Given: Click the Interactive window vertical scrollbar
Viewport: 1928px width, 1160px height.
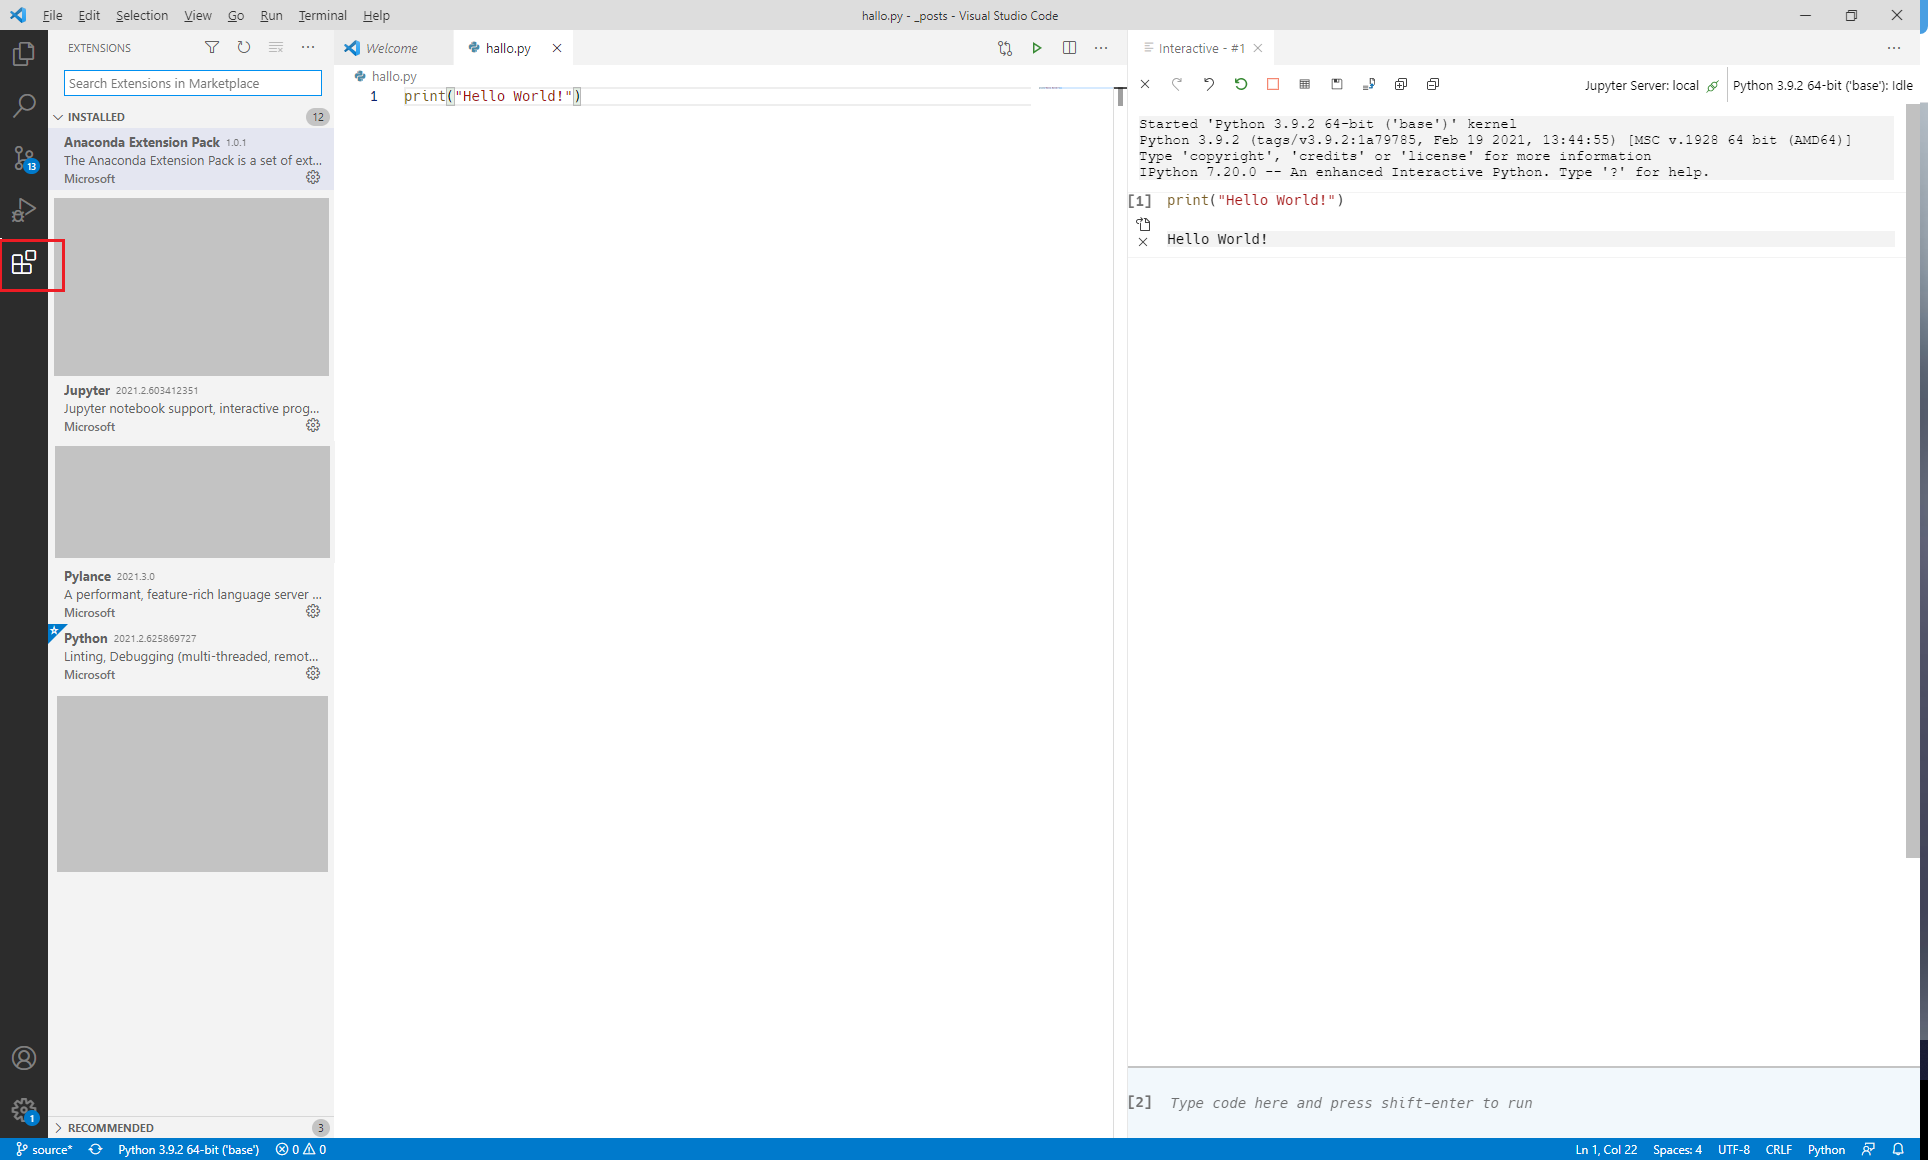Looking at the screenshot, I should click(x=1912, y=480).
